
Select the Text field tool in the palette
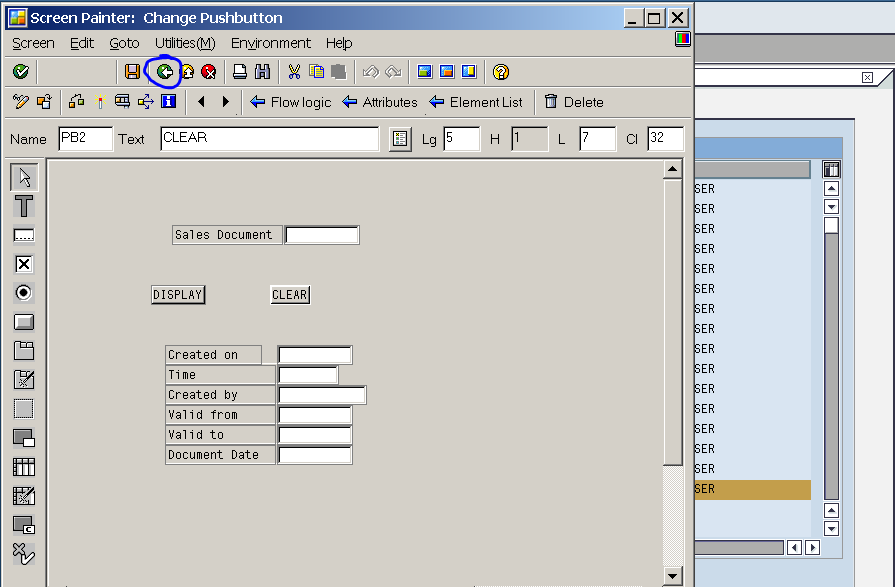point(25,205)
